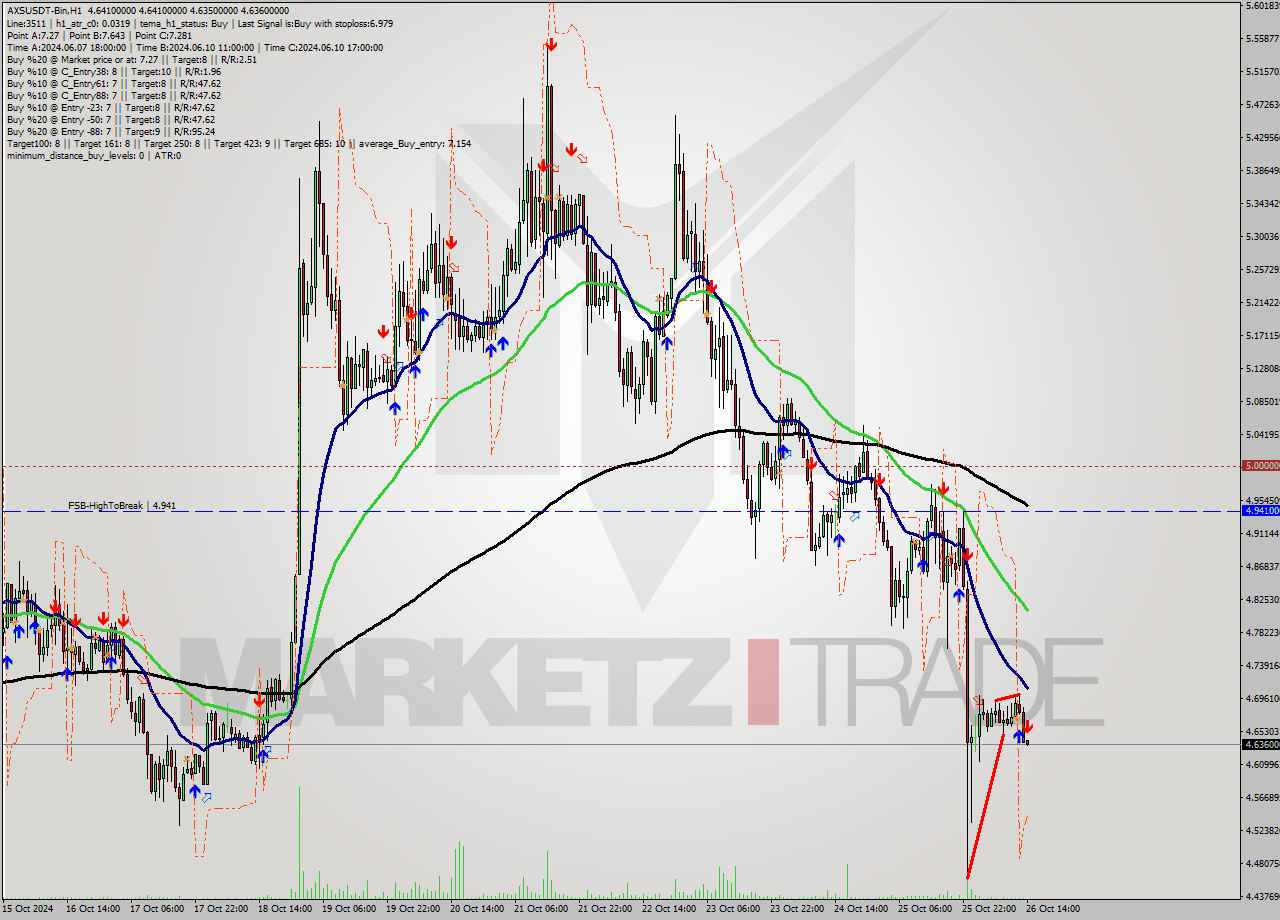
Task: Click the 5.04195 price axis label
Action: 1262,435
